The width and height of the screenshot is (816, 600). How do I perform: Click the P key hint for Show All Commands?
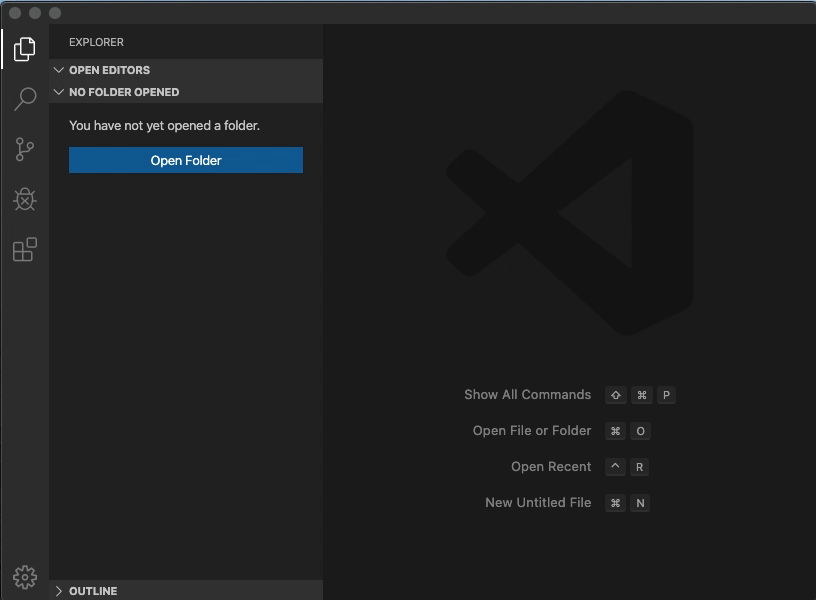[666, 395]
